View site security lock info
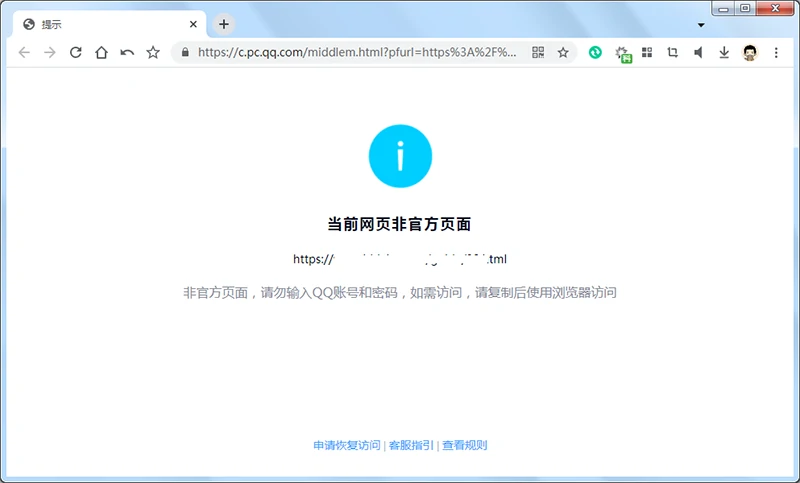 point(185,53)
